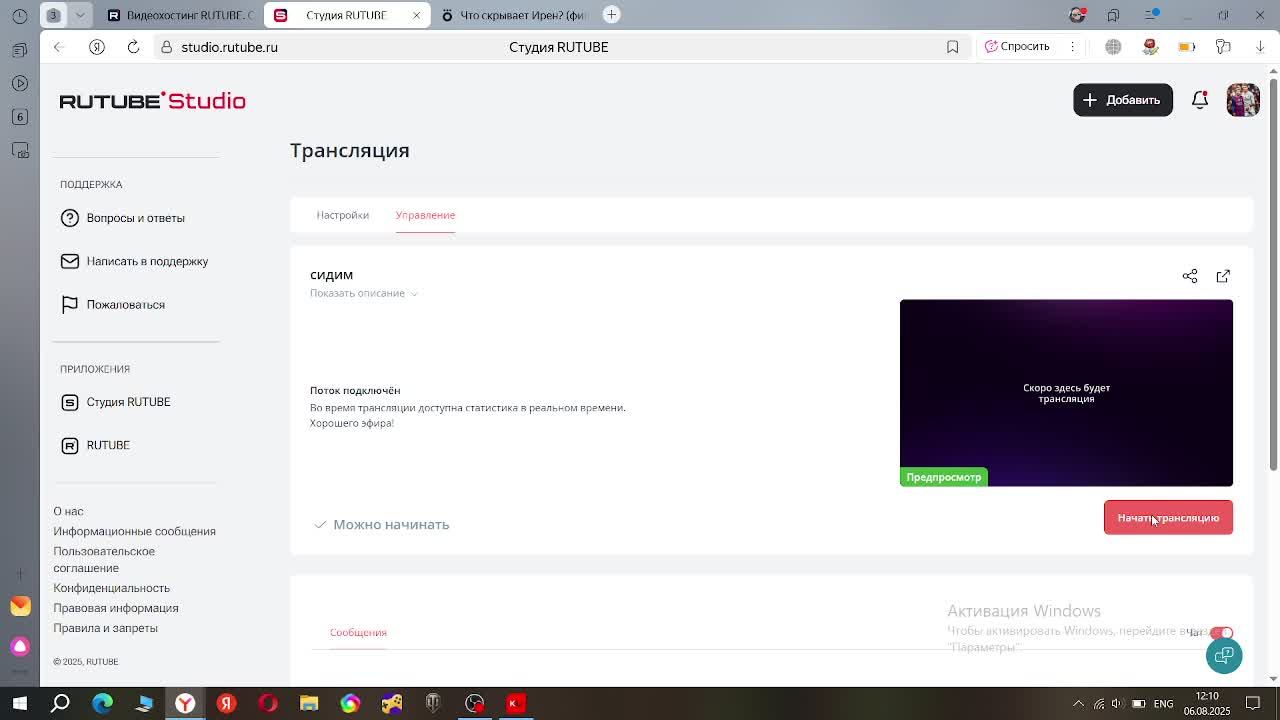Click the Начать трансляцию button
1280x720 pixels.
click(x=1168, y=518)
